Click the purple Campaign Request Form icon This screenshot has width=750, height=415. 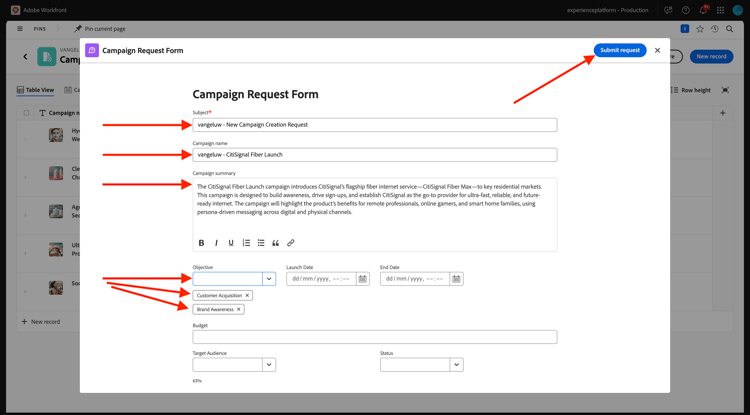pyautogui.click(x=92, y=50)
